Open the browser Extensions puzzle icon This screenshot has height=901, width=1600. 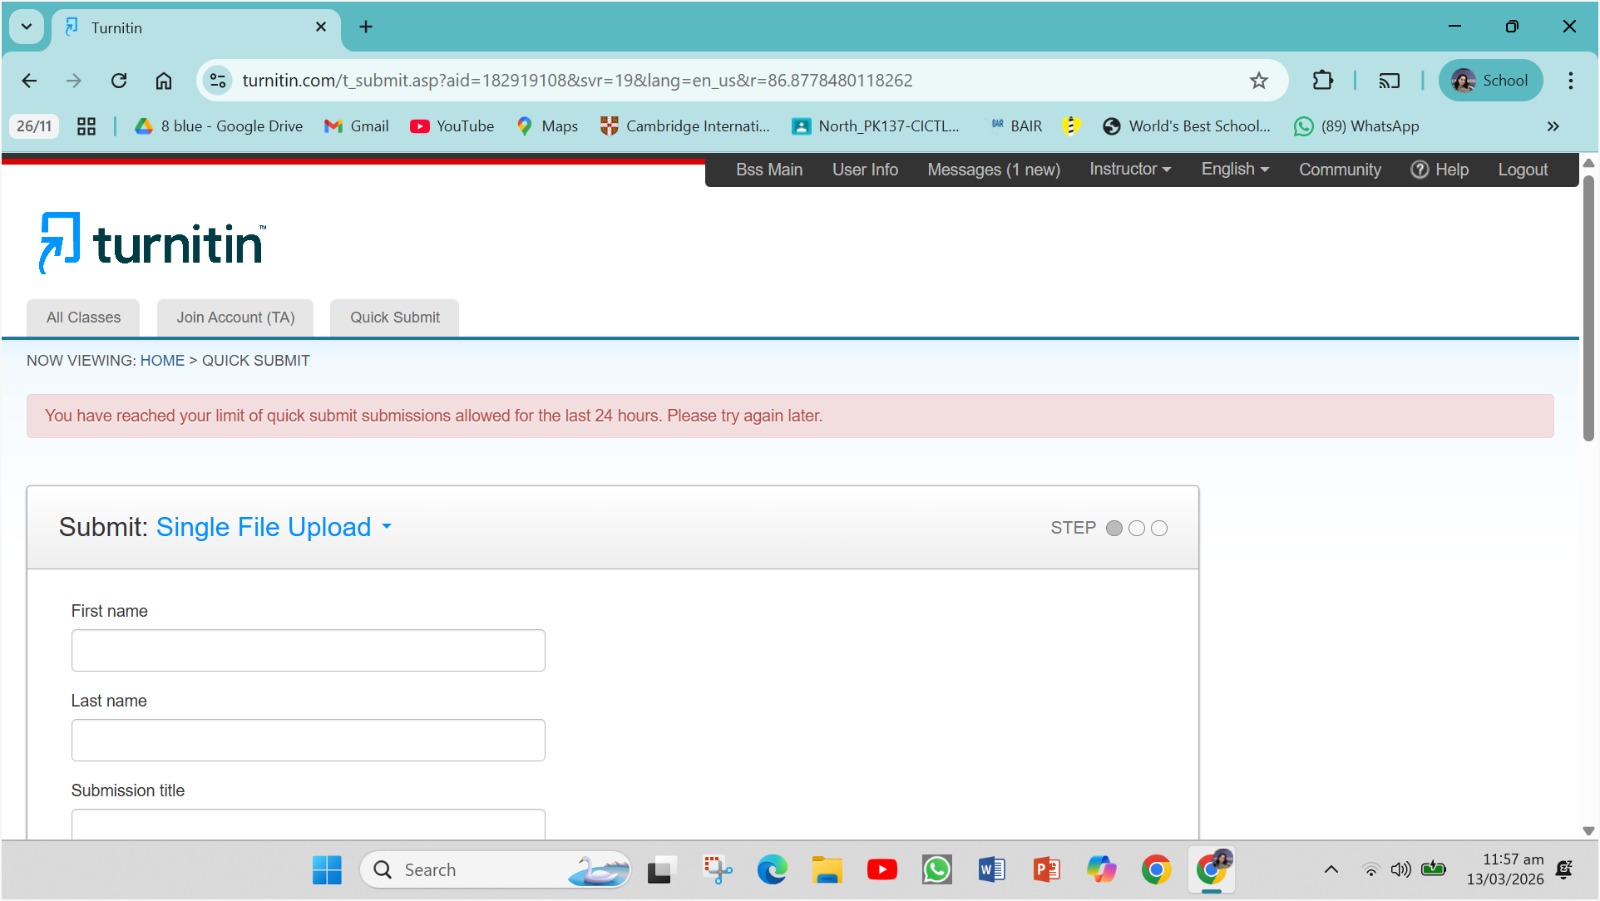(1322, 81)
